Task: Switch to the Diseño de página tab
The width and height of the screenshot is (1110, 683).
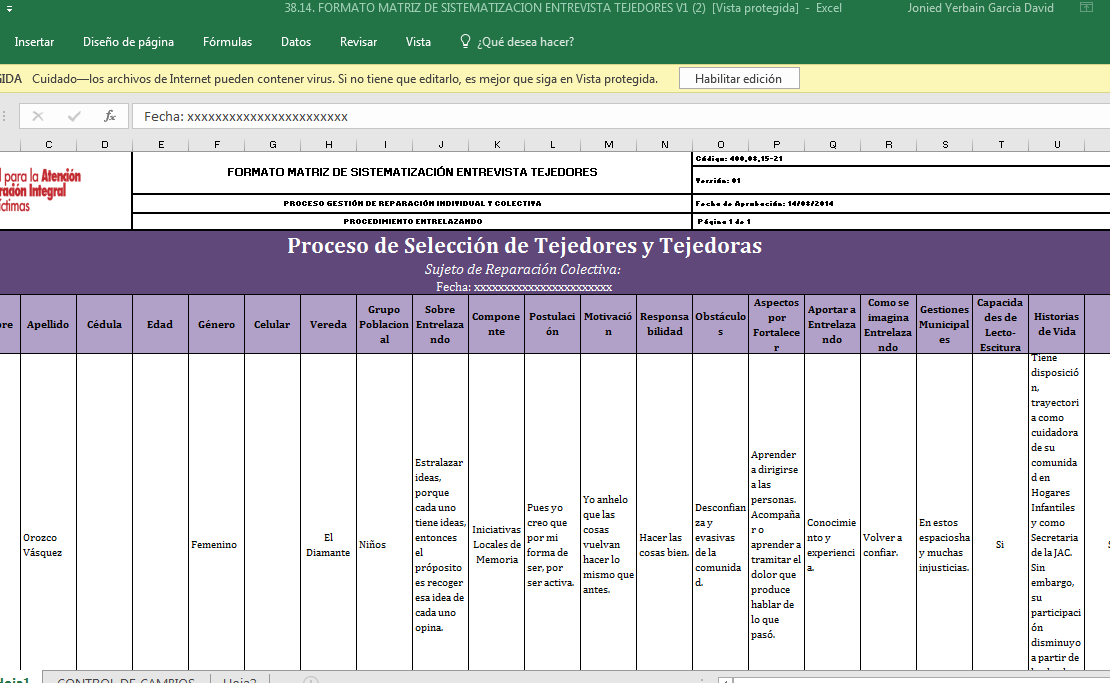Action: coord(128,42)
